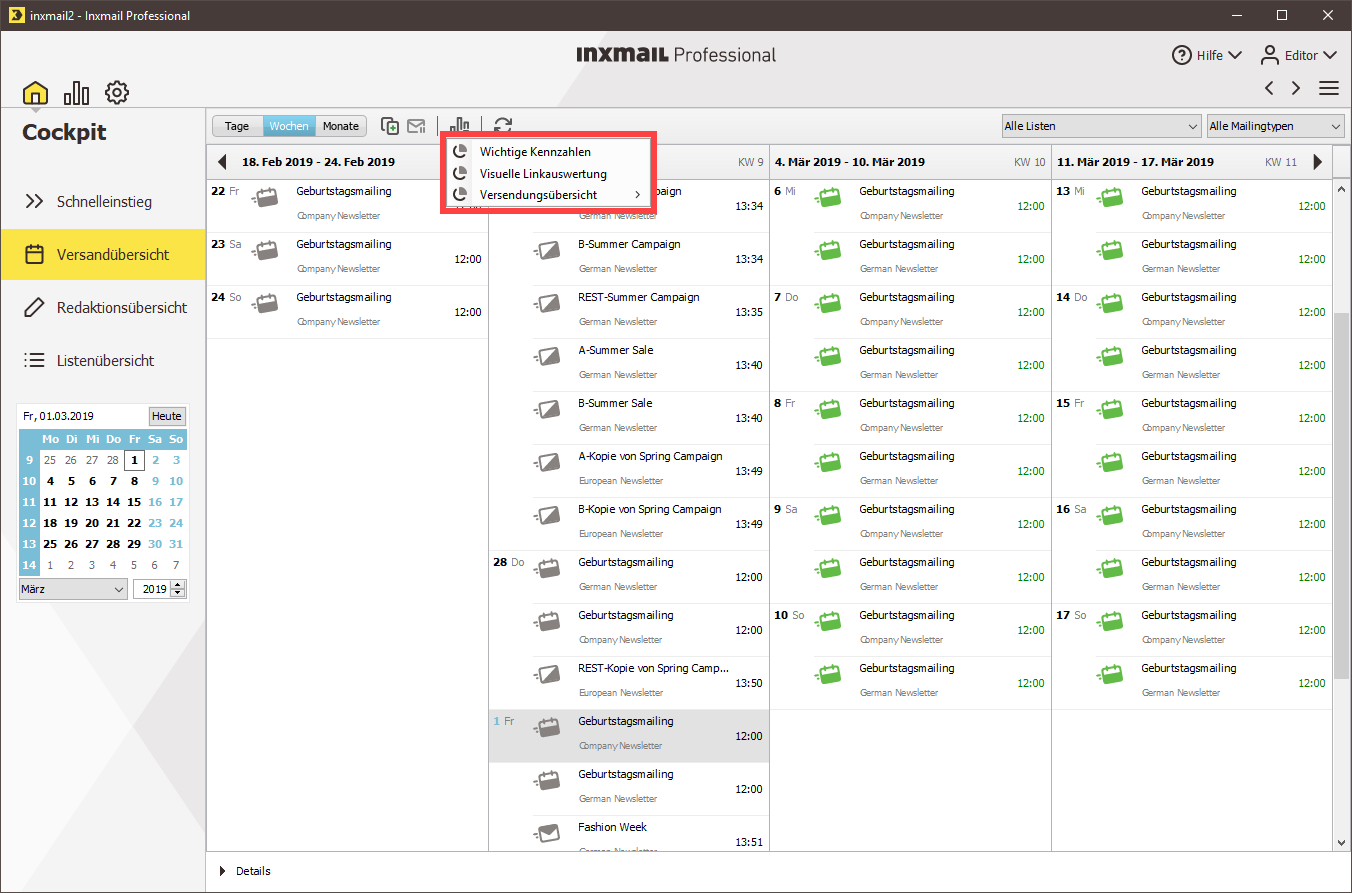Open Redaktionsübersicht in the sidebar
Viewport: 1352px width, 893px height.
click(103, 307)
